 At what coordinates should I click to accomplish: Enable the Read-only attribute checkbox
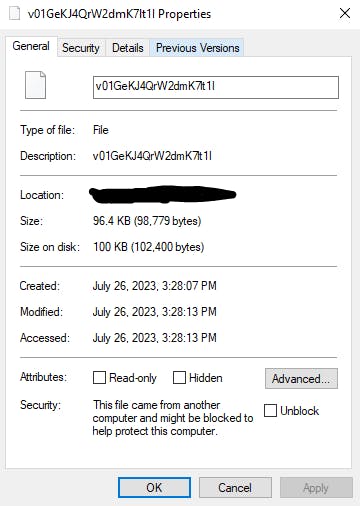coord(99,378)
